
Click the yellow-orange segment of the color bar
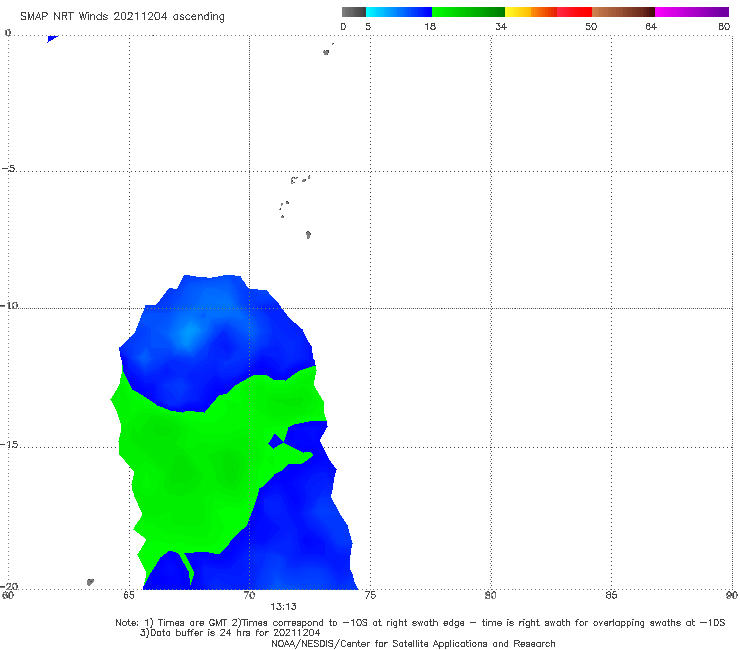tap(531, 12)
